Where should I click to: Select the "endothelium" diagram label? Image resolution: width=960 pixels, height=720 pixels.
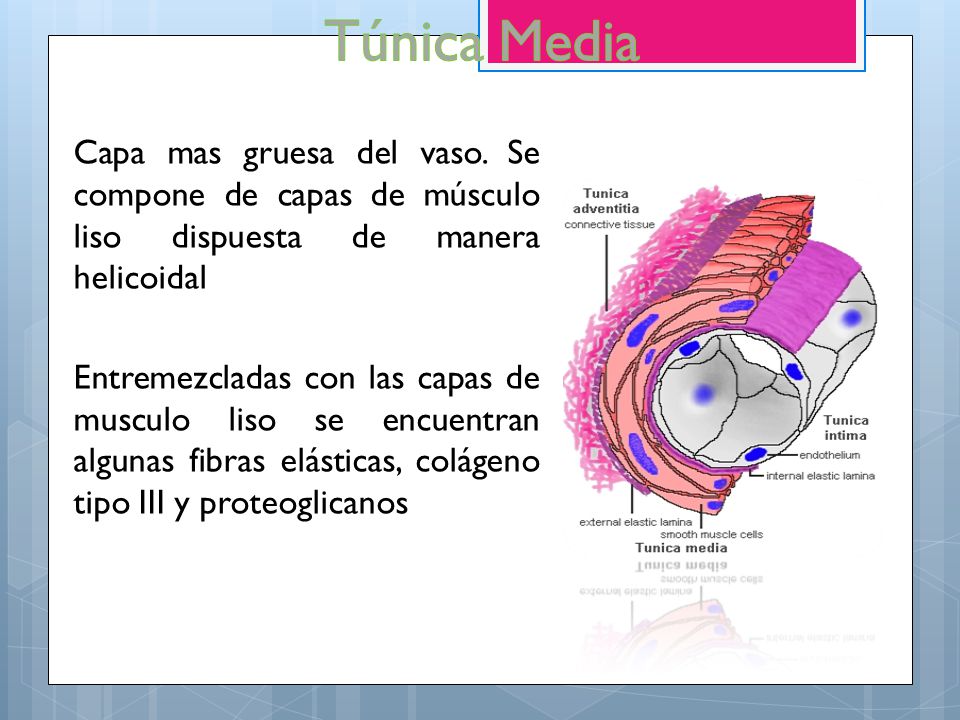[x=830, y=455]
